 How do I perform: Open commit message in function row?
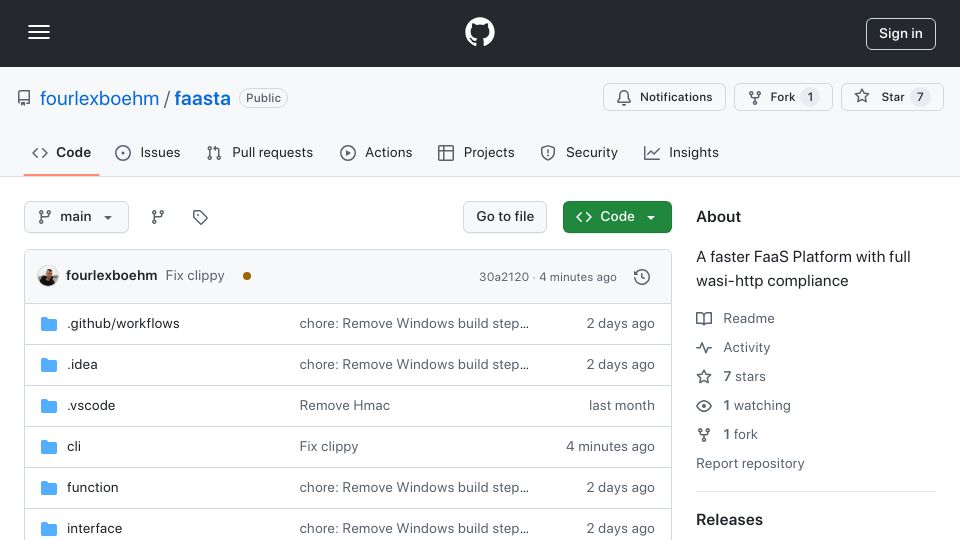(414, 487)
